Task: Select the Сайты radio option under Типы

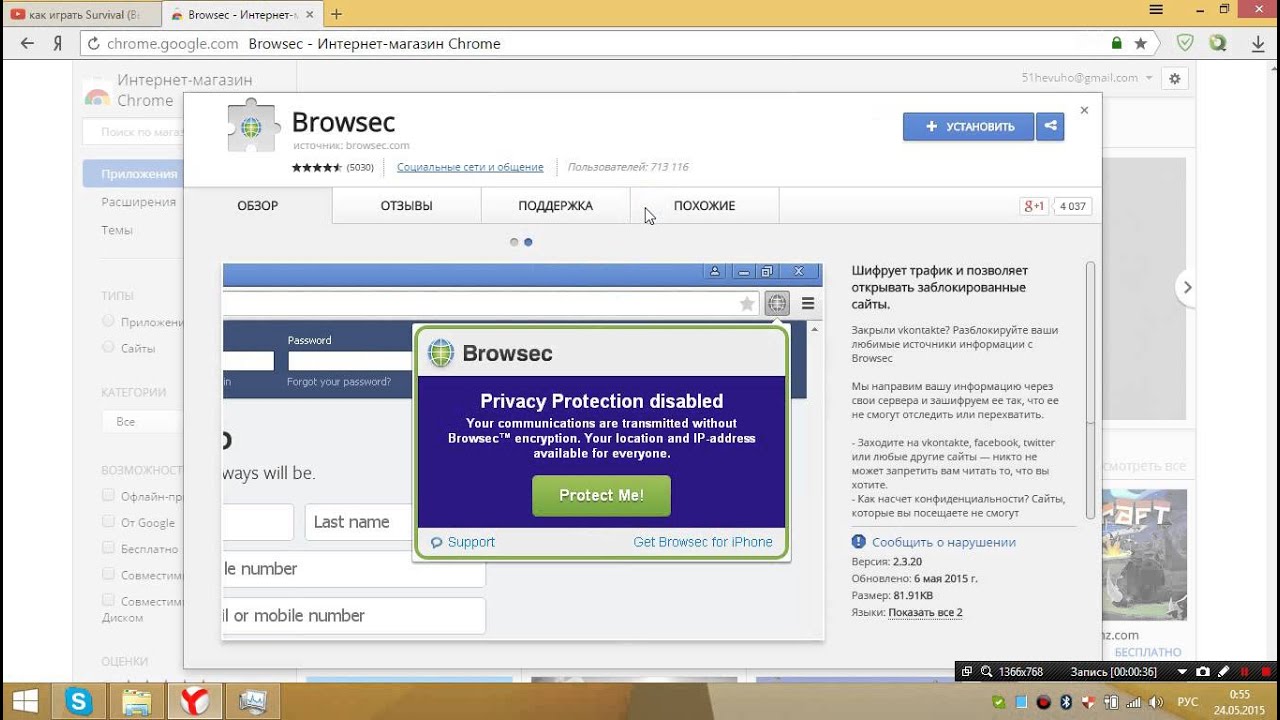Action: coord(108,347)
